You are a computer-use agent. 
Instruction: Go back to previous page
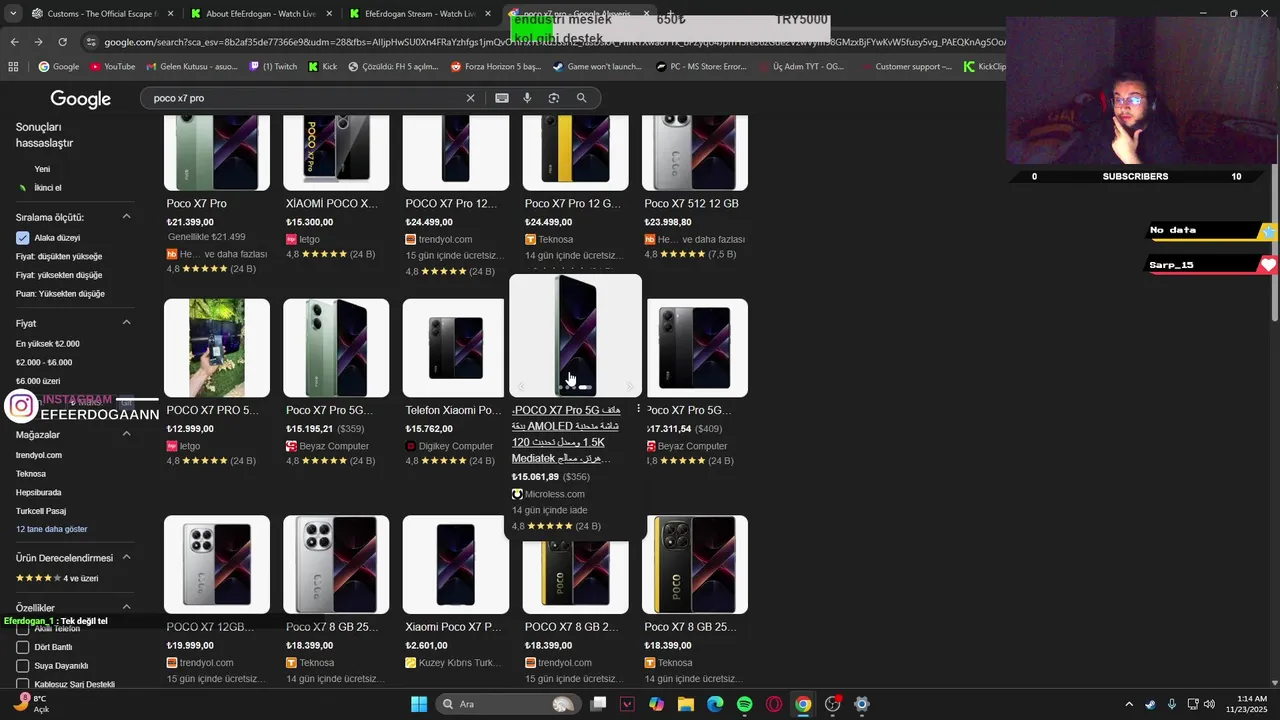(14, 42)
